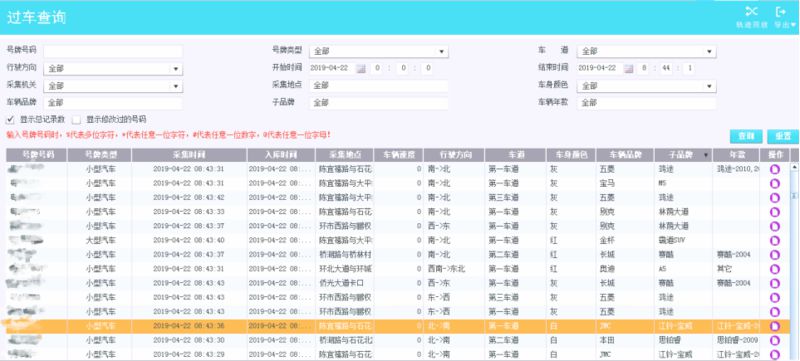
Task: Click 操作 icon in the 奥迪 A5 row
Action: [774, 269]
